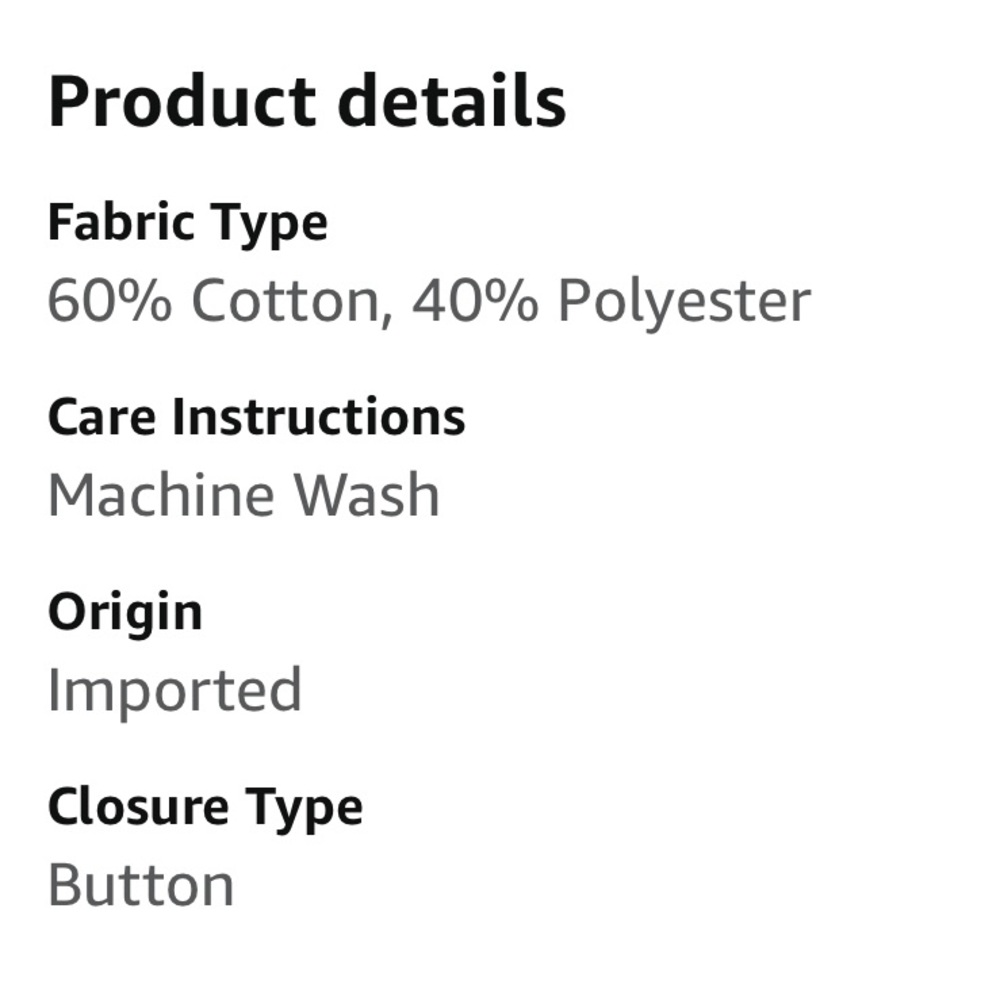This screenshot has width=1000, height=1000.
Task: Click the Button closure value
Action: [x=140, y=885]
